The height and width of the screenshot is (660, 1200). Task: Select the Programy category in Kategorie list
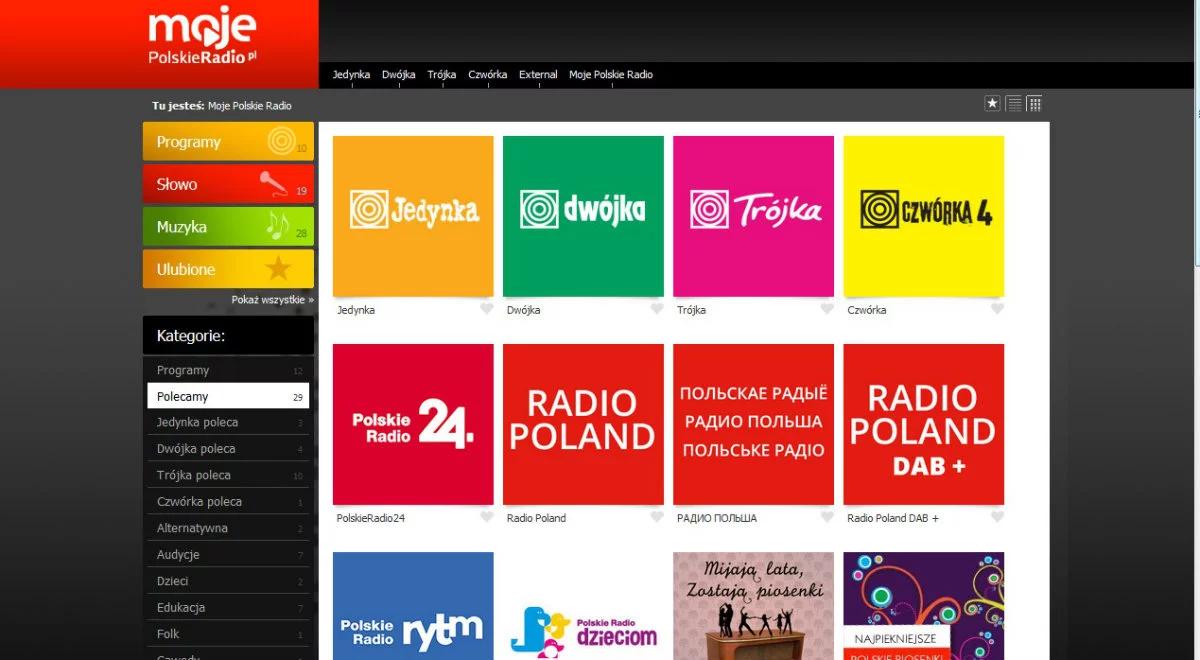coord(228,370)
